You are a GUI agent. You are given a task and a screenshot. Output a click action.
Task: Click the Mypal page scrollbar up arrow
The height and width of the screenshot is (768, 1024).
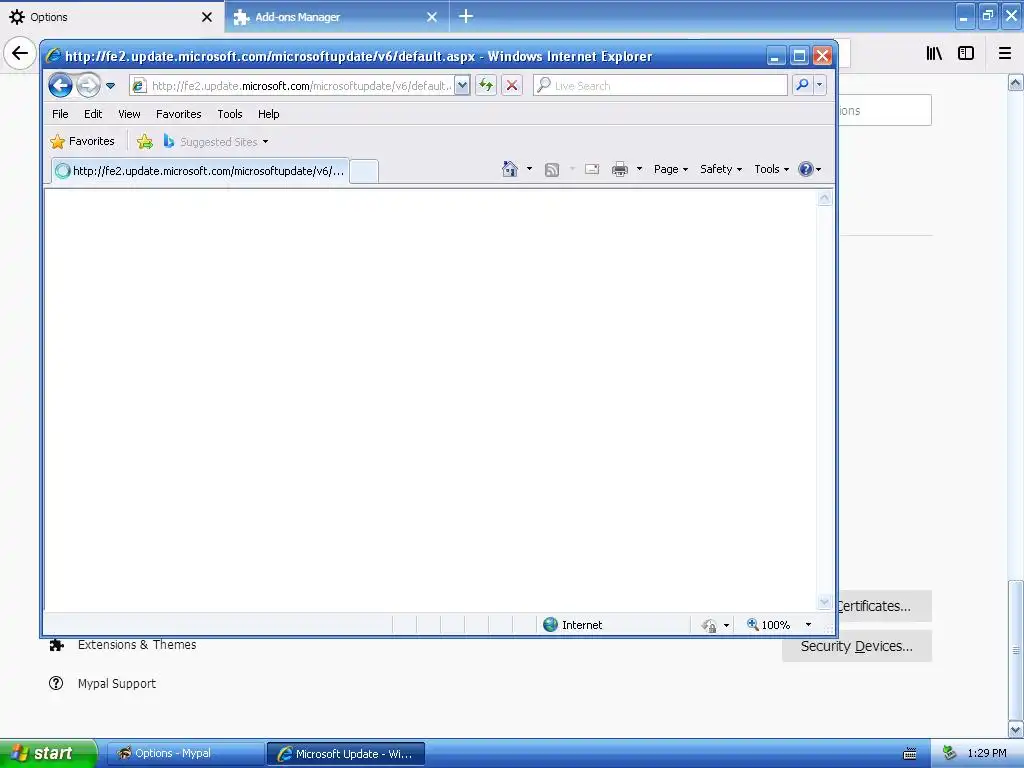click(x=1016, y=83)
